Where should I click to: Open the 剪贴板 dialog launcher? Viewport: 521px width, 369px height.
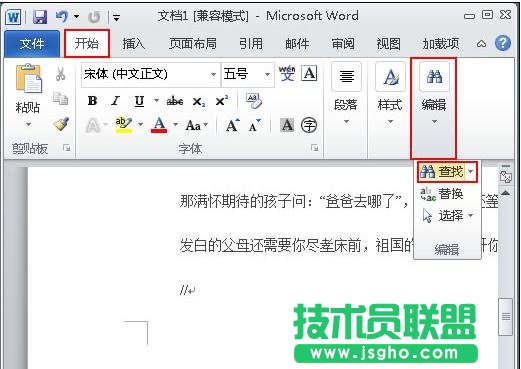pos(67,148)
